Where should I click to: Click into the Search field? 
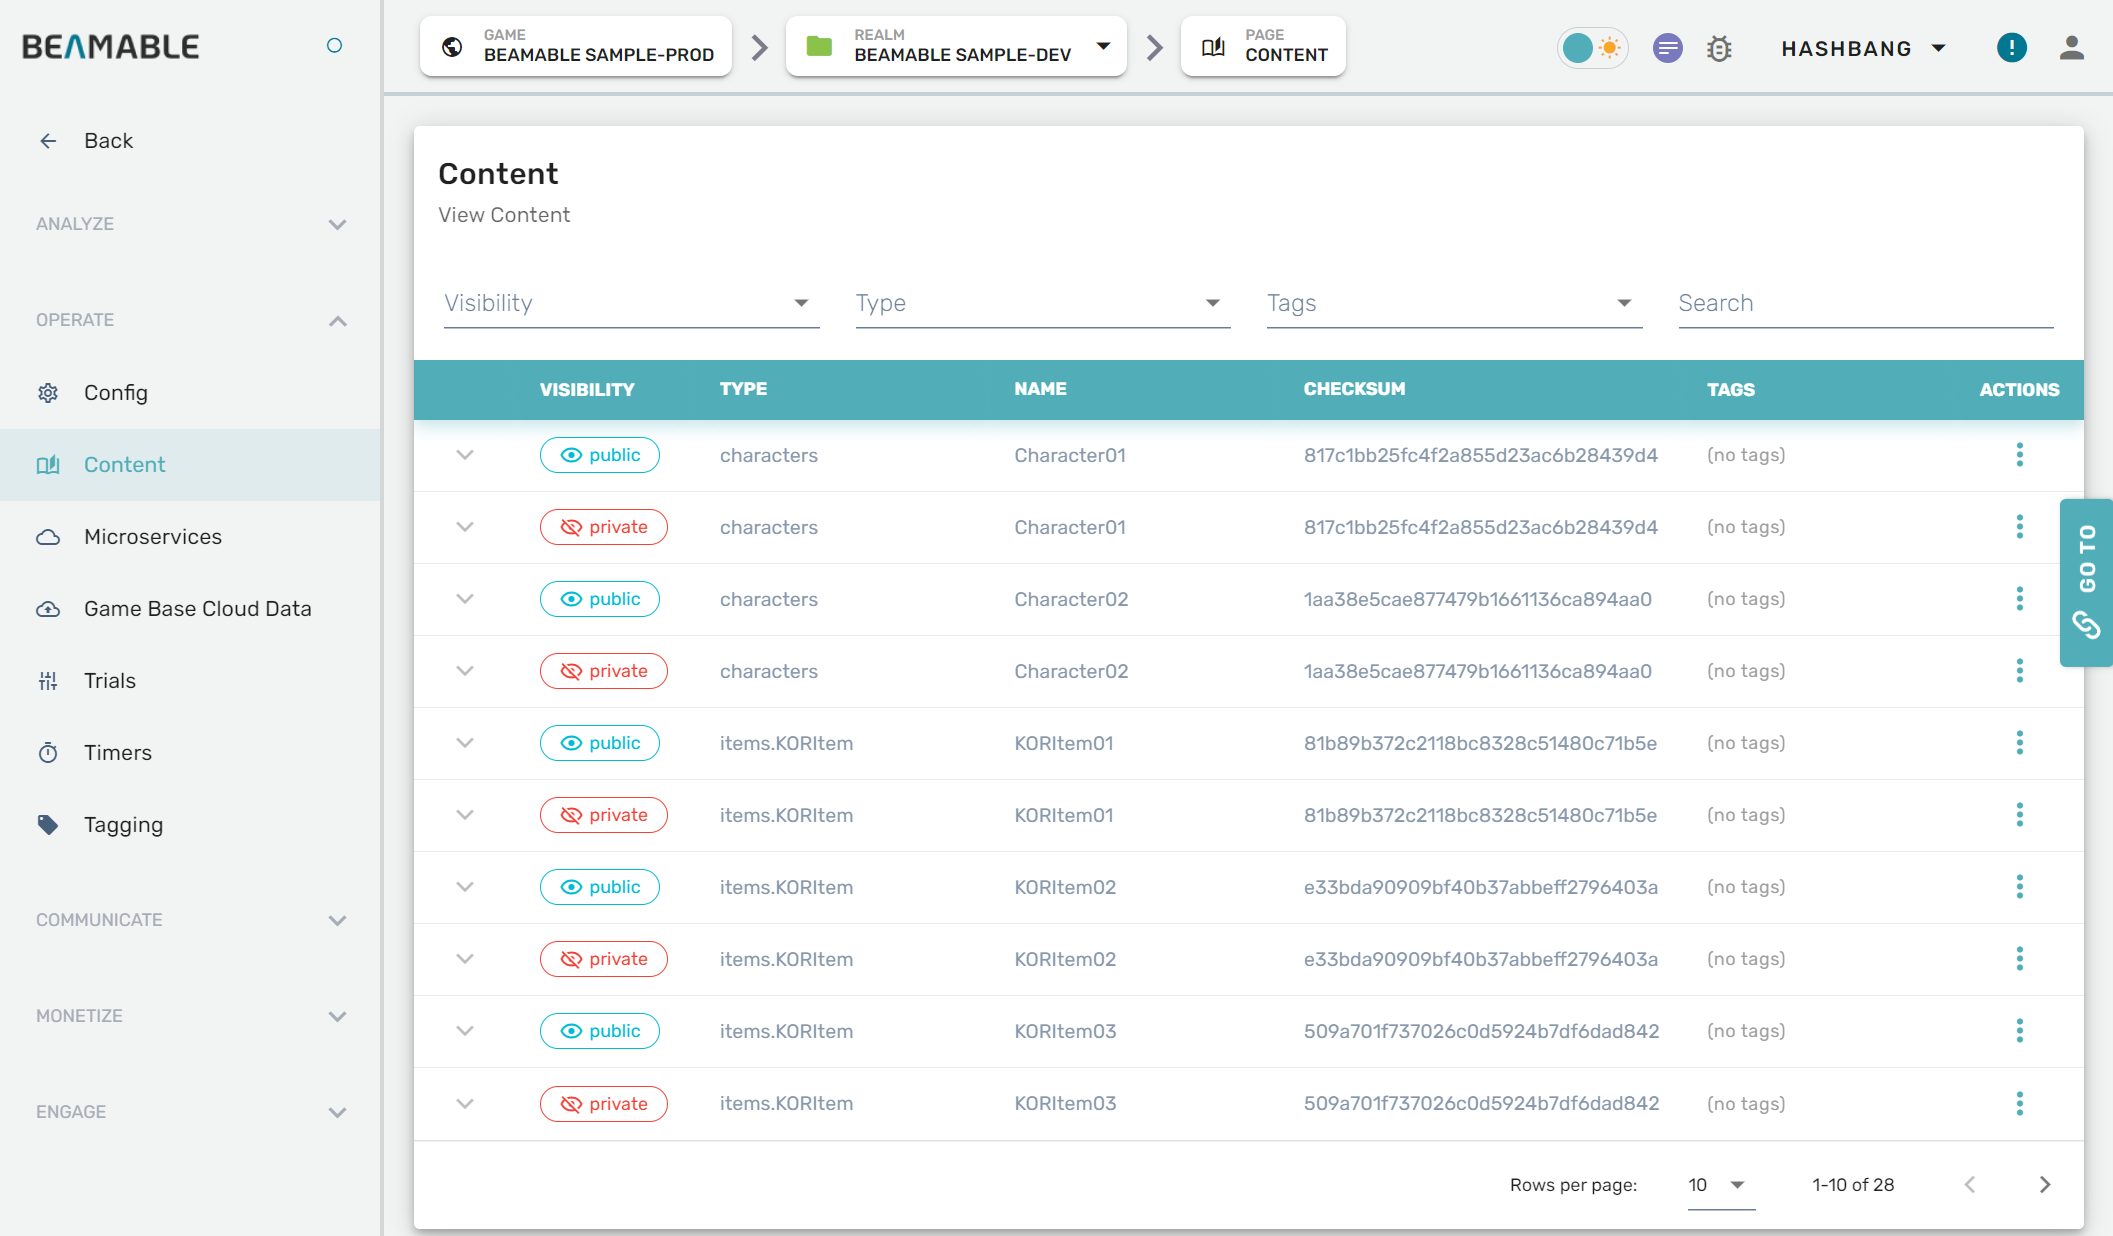1865,303
